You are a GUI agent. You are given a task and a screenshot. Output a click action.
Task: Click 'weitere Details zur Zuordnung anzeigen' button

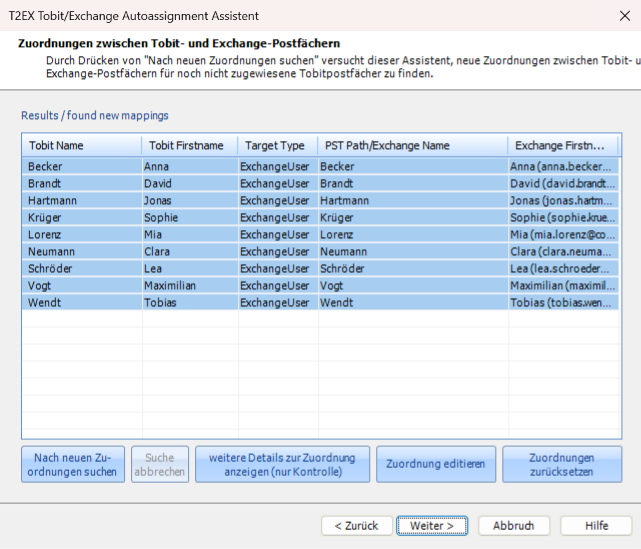[282, 464]
